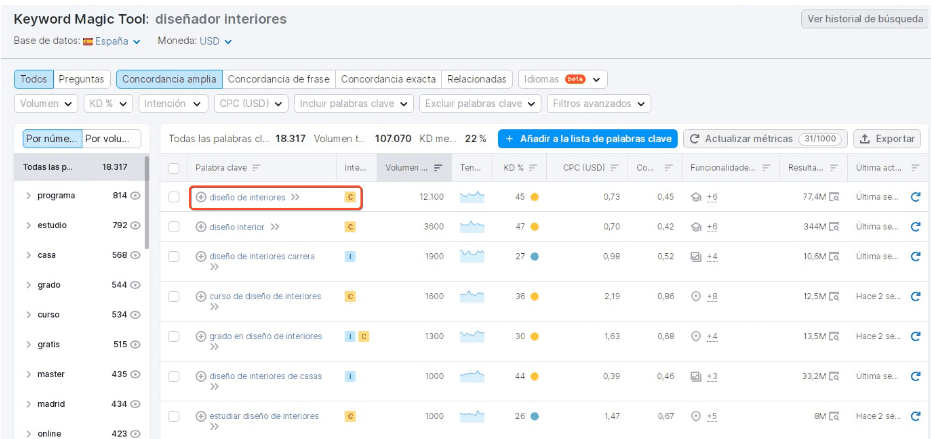The height and width of the screenshot is (439, 931).
Task: Open the CPC (USD) filter dropdown
Action: (x=251, y=103)
